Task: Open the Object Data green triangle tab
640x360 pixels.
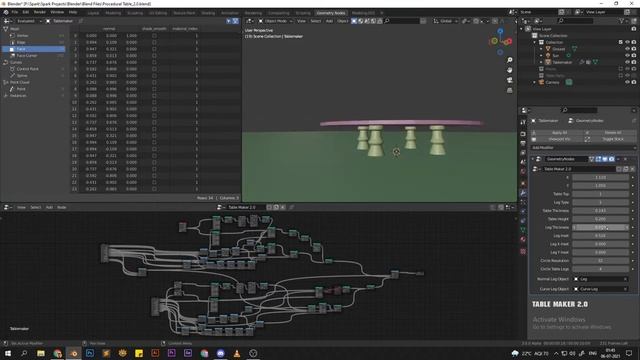Action: point(523,230)
